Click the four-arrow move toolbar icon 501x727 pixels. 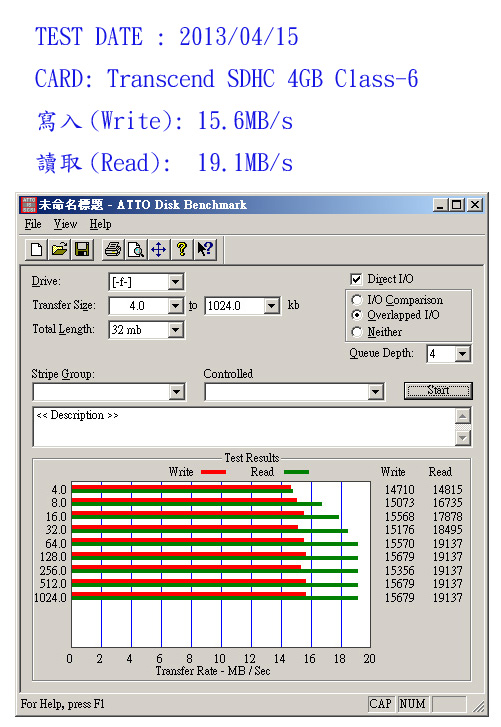click(159, 249)
